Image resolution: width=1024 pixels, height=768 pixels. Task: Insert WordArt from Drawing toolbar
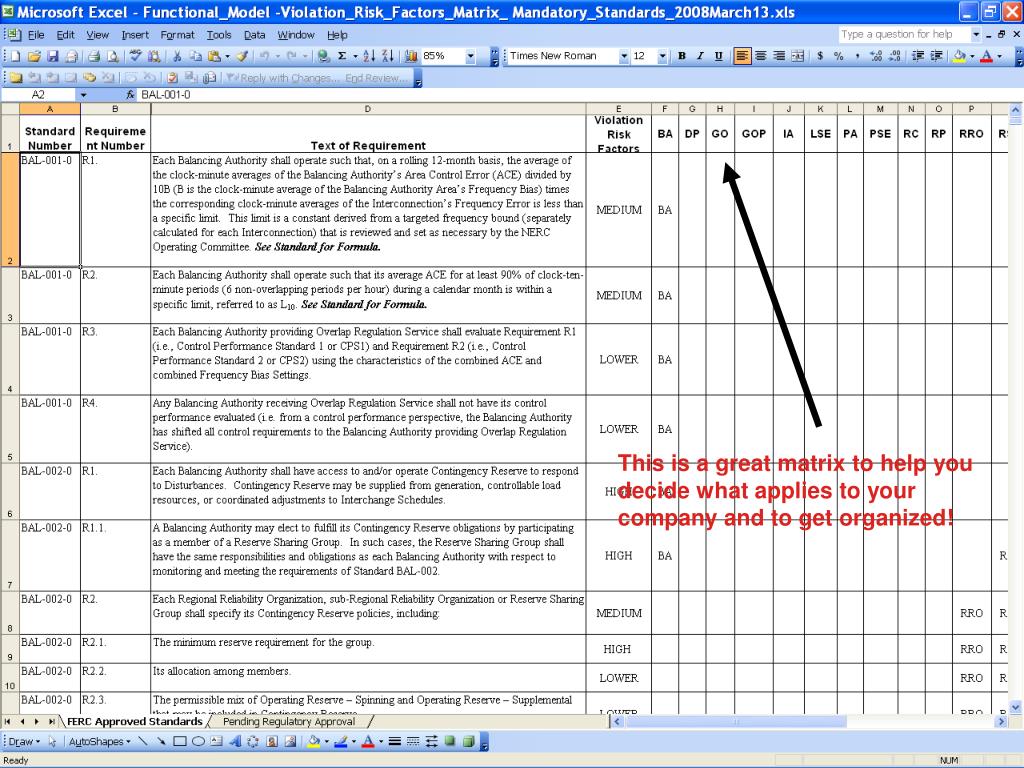click(x=235, y=741)
